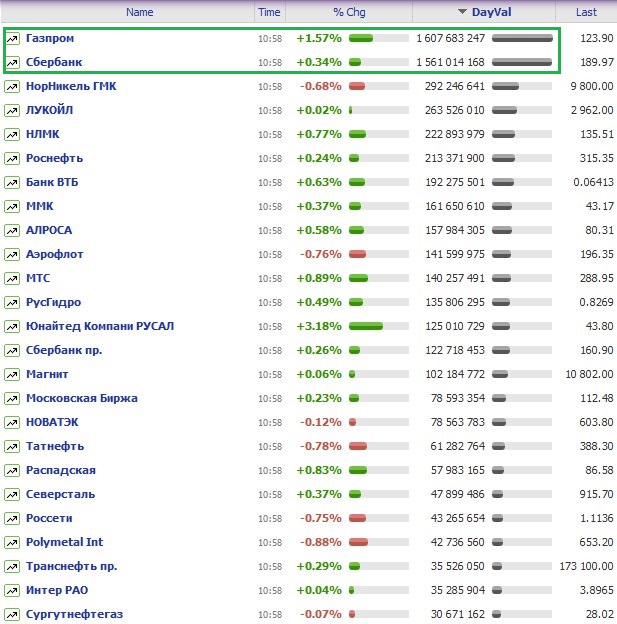This screenshot has height=624, width=617.
Task: Click the Last column header
Action: tap(585, 12)
